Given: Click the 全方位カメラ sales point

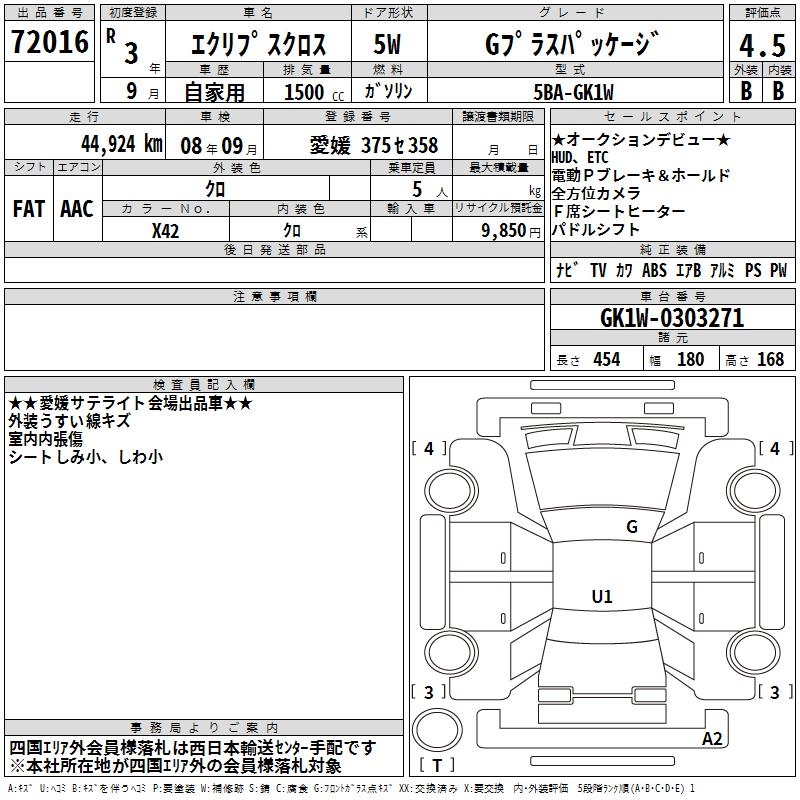Looking at the screenshot, I should point(596,193).
